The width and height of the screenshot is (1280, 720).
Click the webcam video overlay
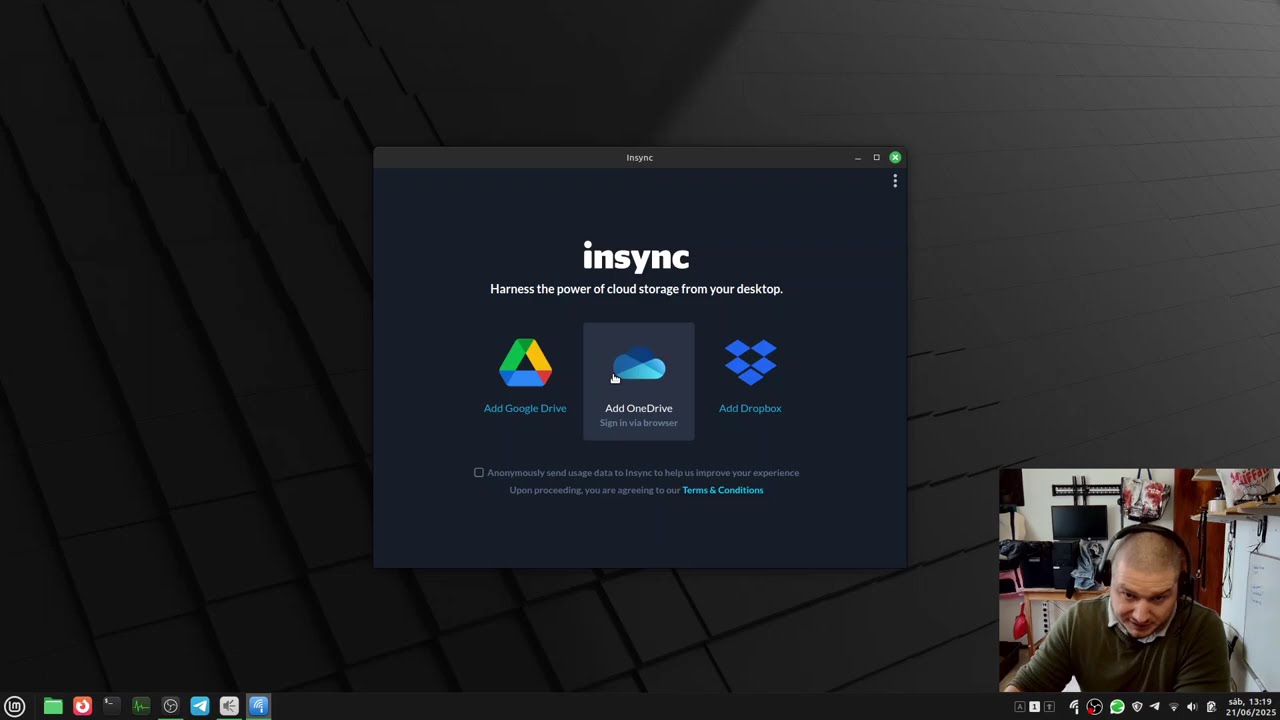pos(1139,580)
